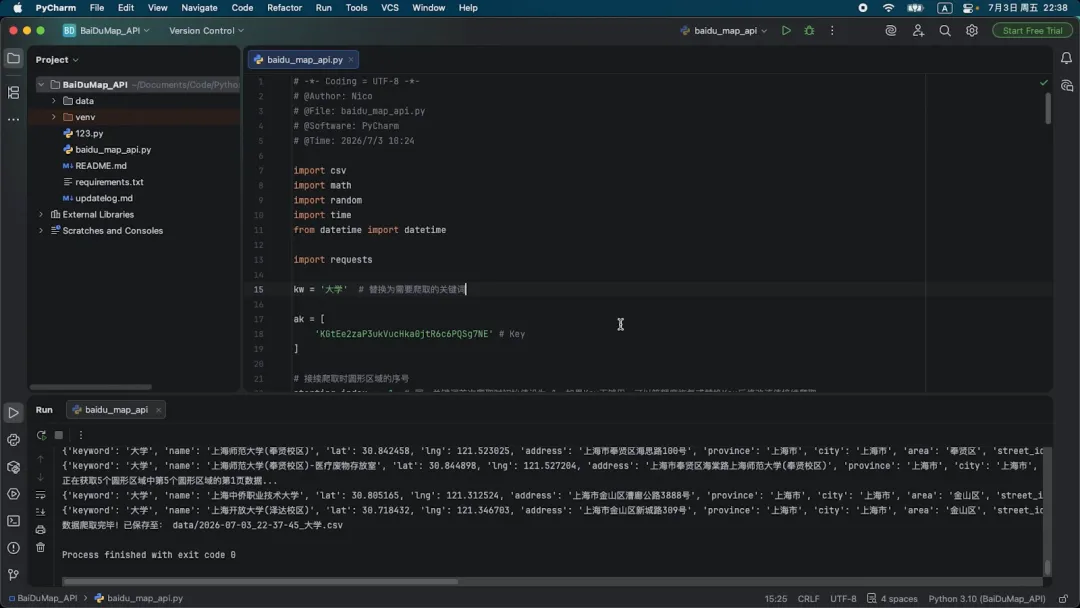The height and width of the screenshot is (608, 1080).
Task: Open the AI assistant swirl icon in toolbar
Action: [x=891, y=30]
